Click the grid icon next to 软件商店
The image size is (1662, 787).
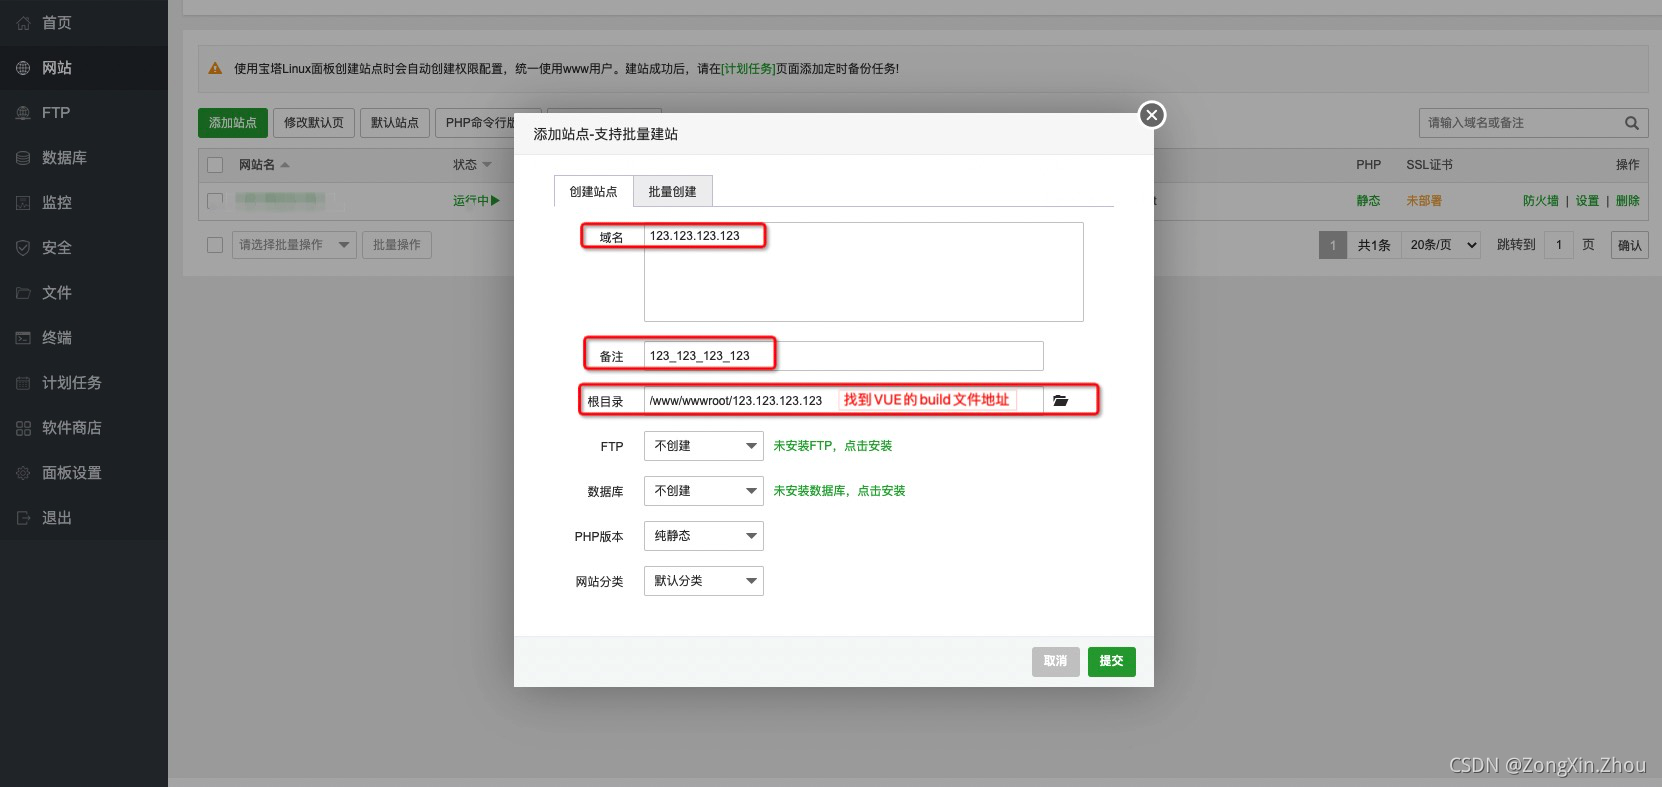click(x=23, y=428)
